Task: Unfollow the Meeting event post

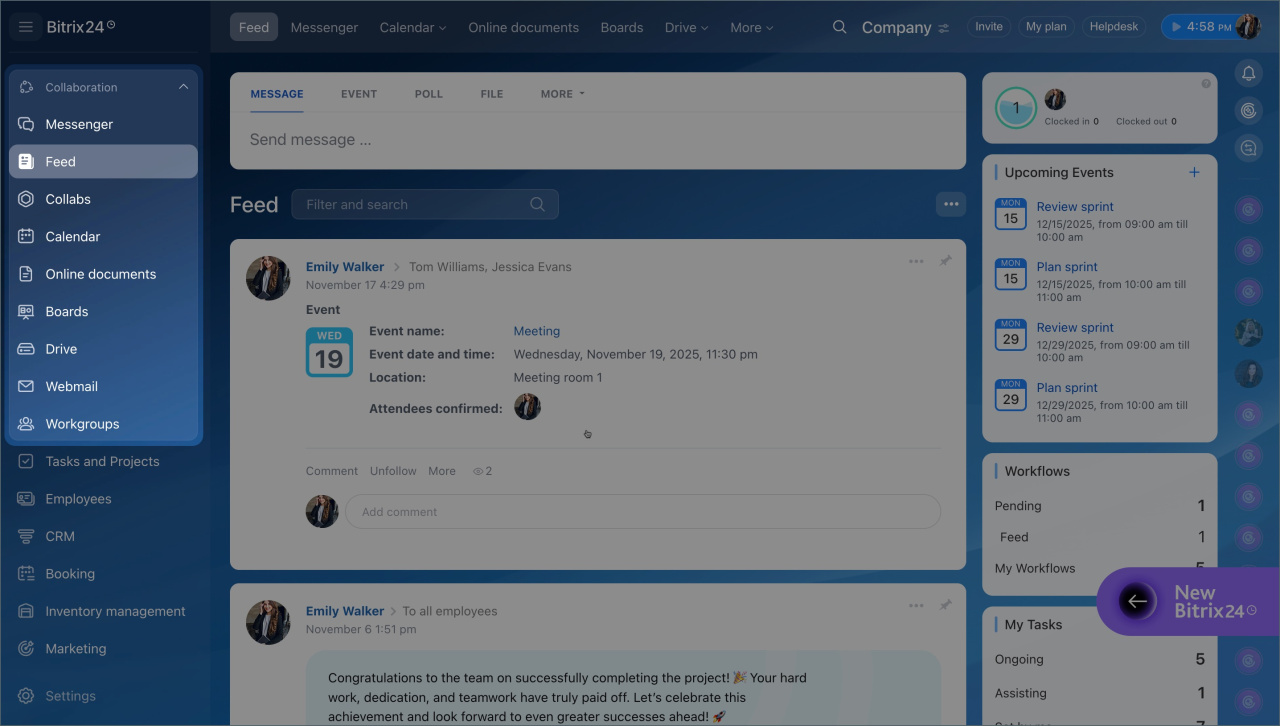Action: coord(393,471)
